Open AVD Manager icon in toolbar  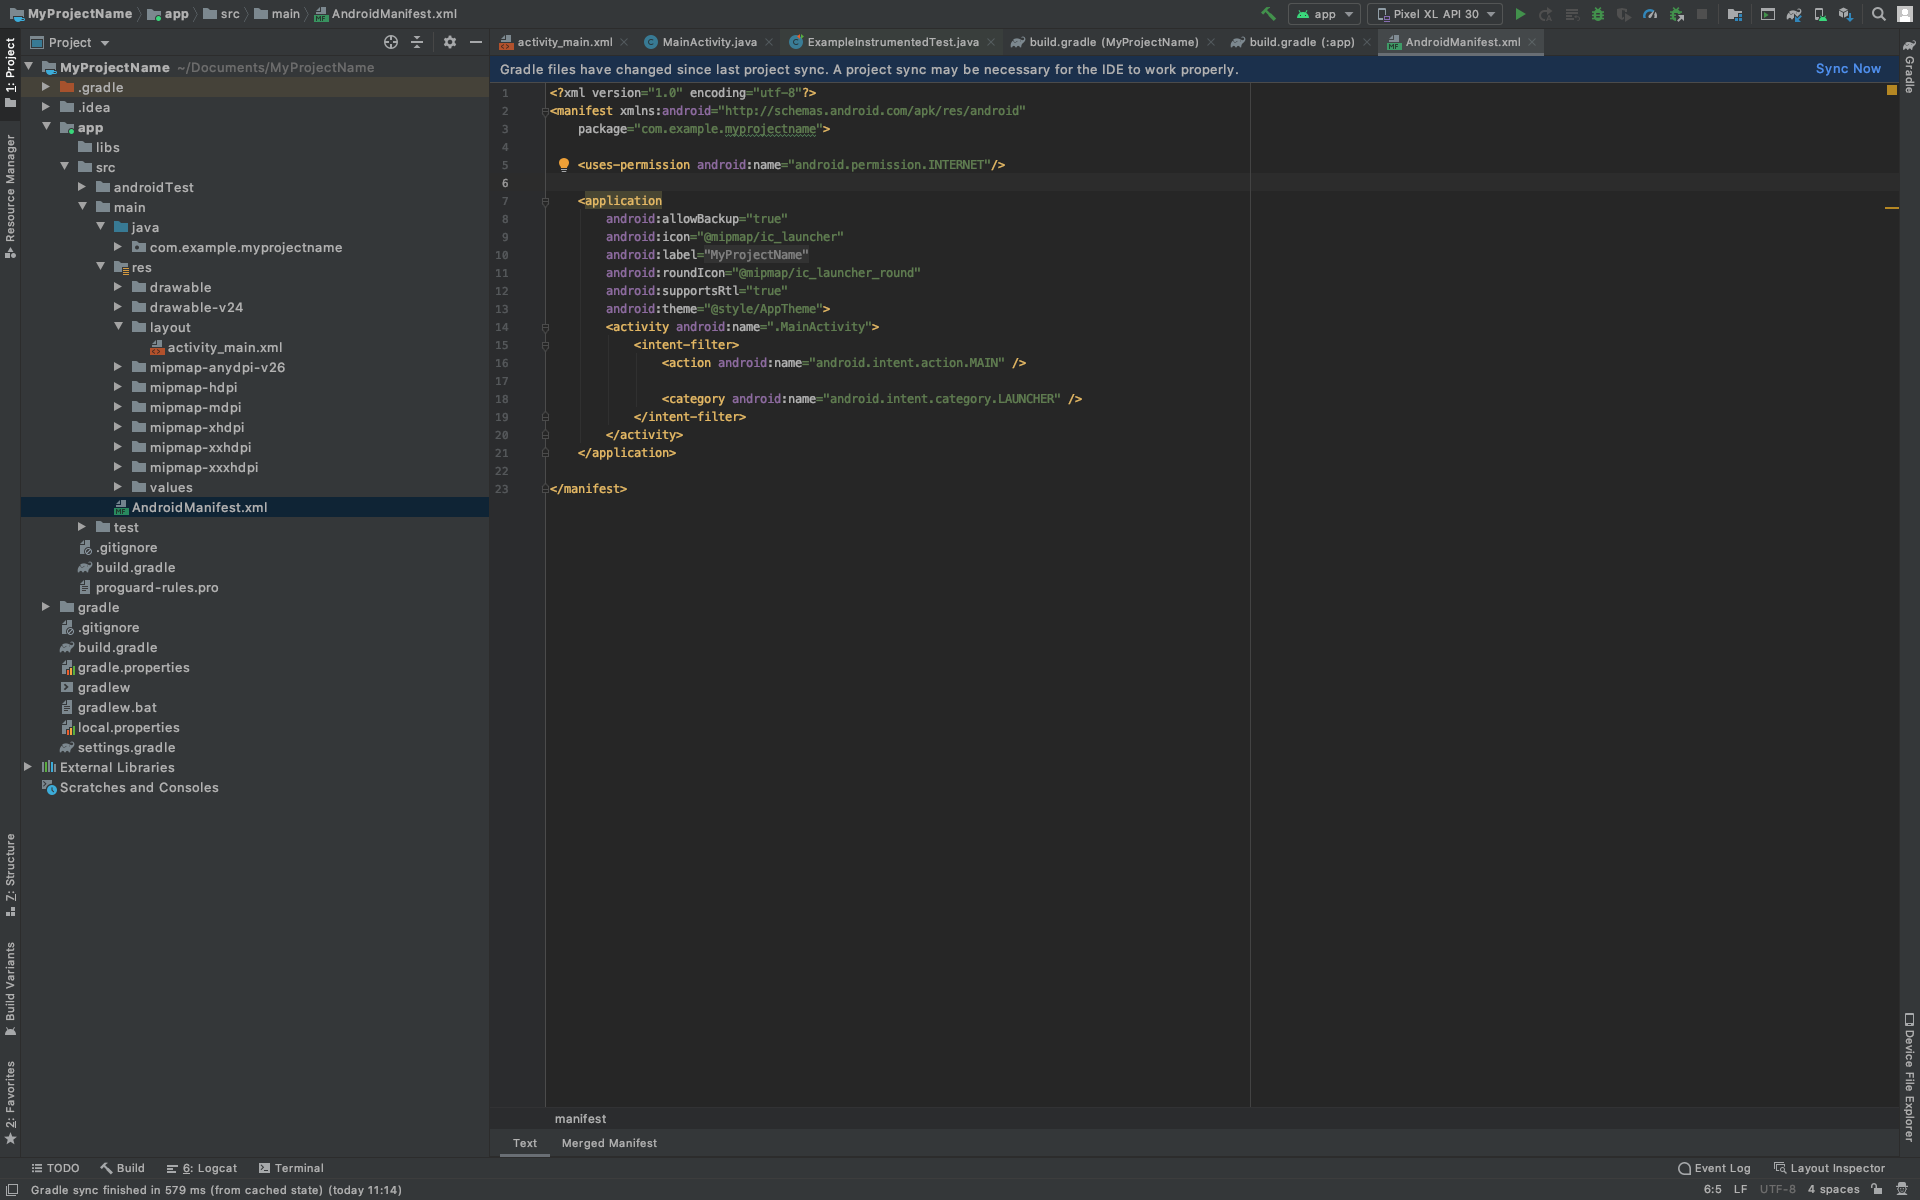click(1820, 14)
